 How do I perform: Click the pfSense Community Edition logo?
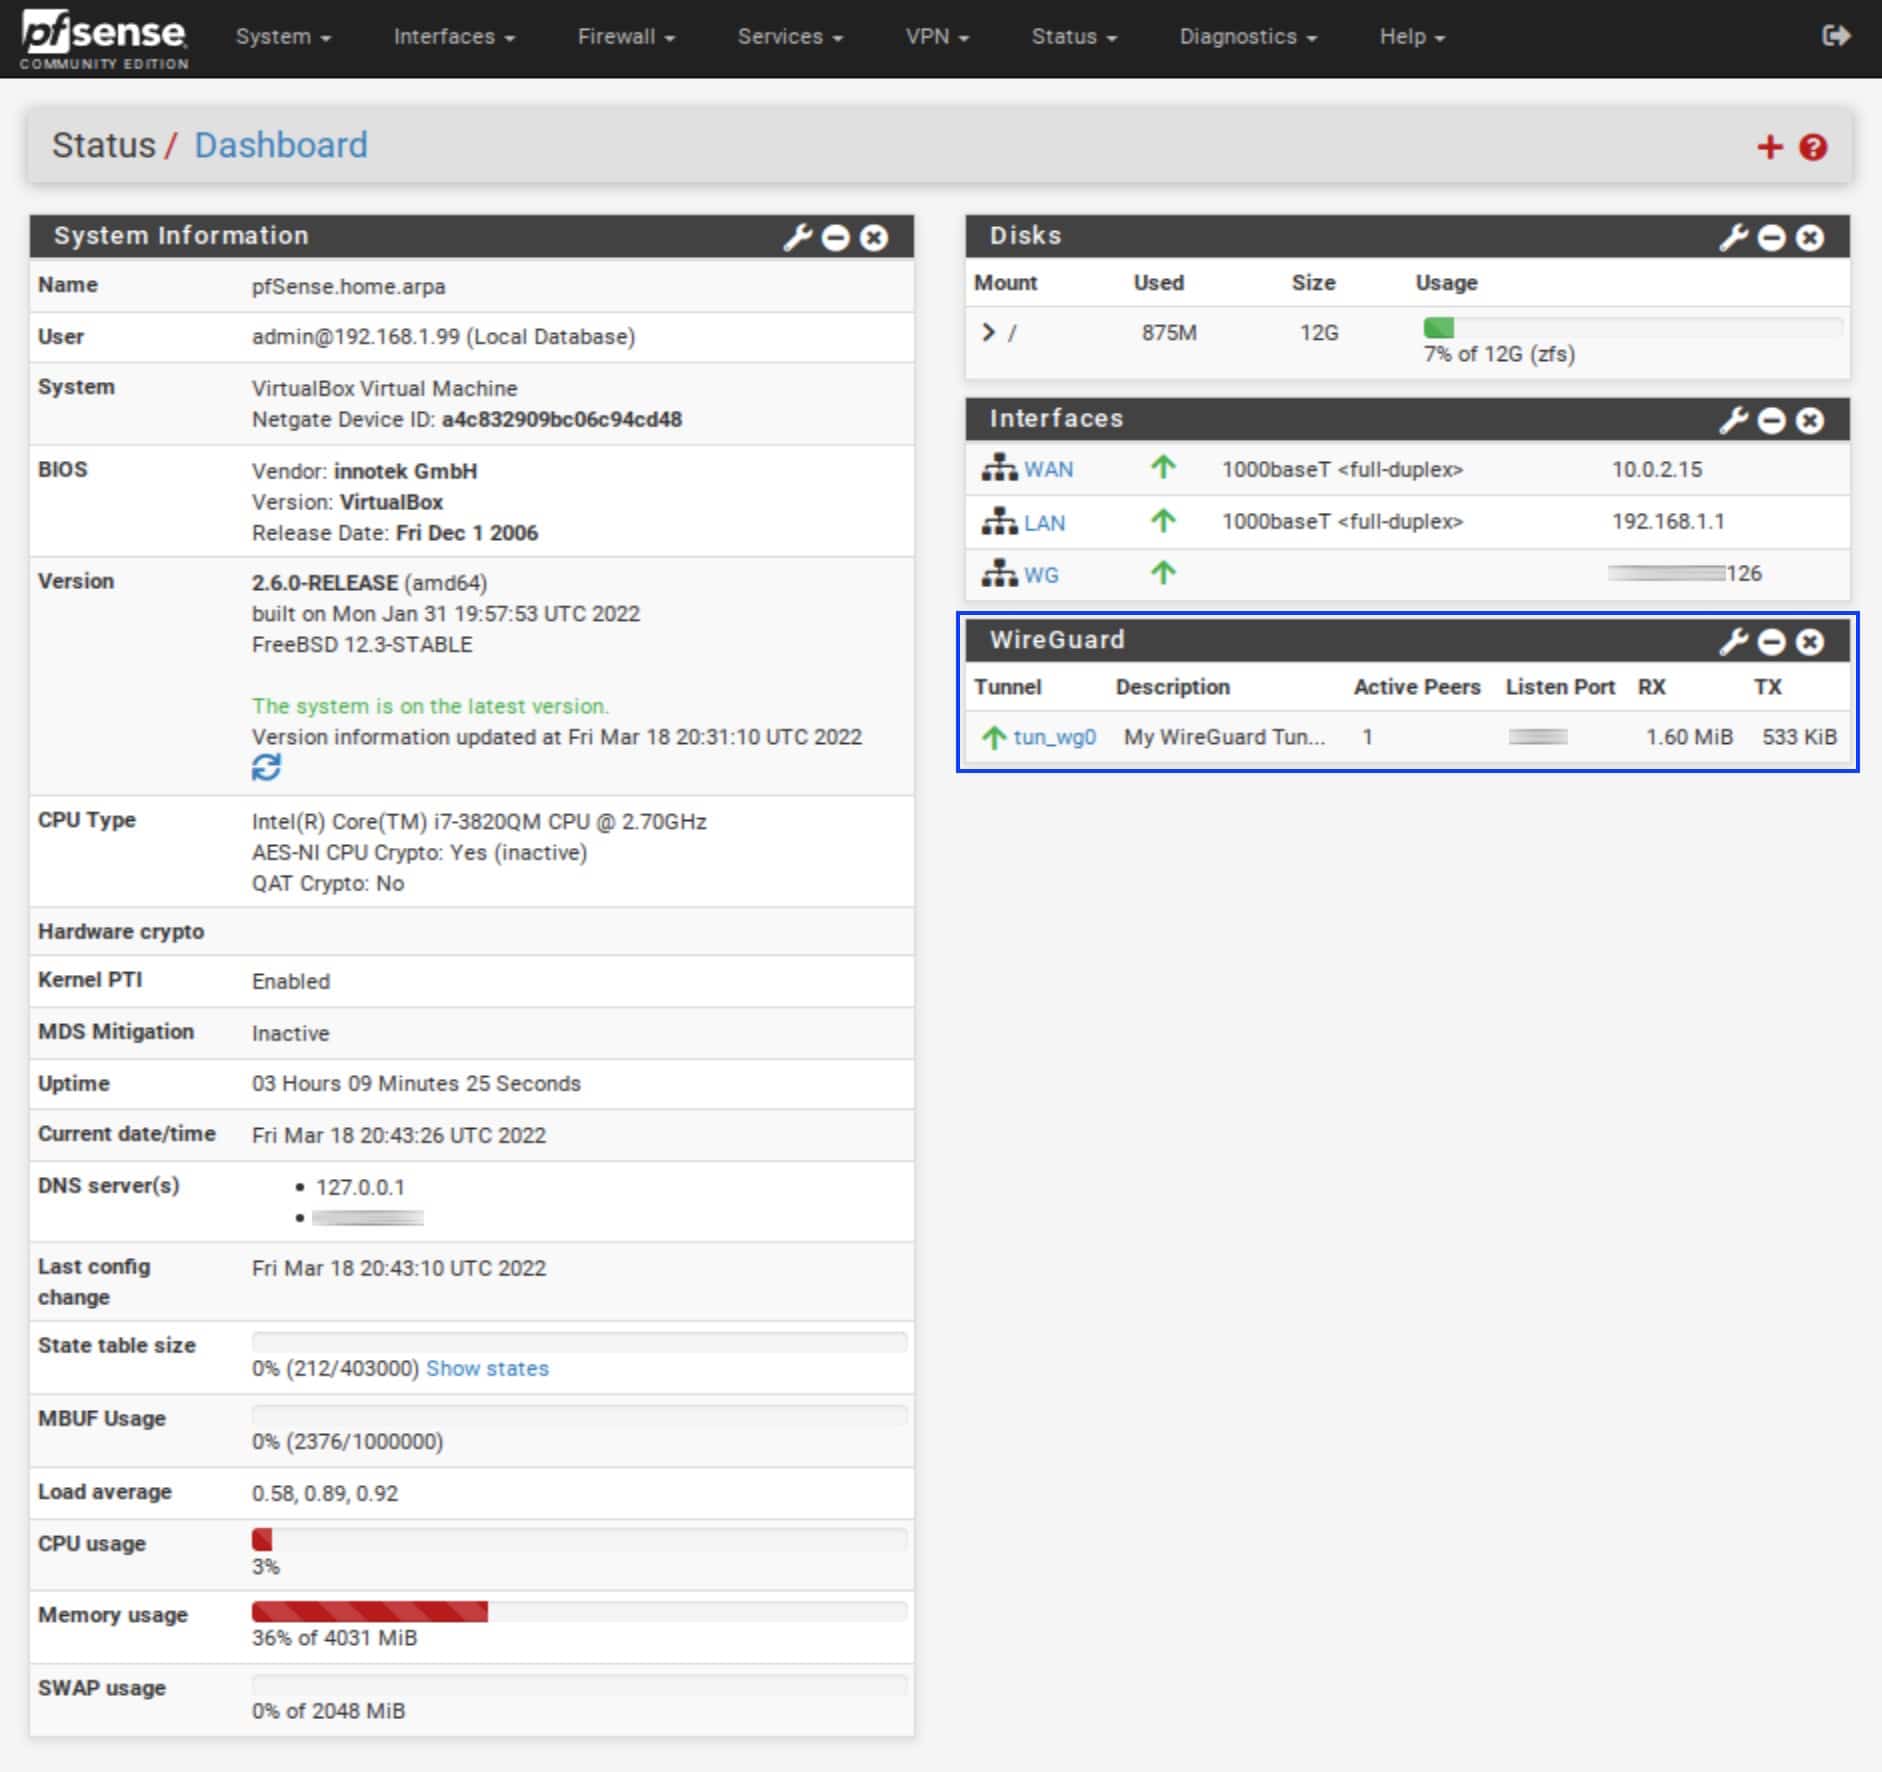(x=104, y=38)
